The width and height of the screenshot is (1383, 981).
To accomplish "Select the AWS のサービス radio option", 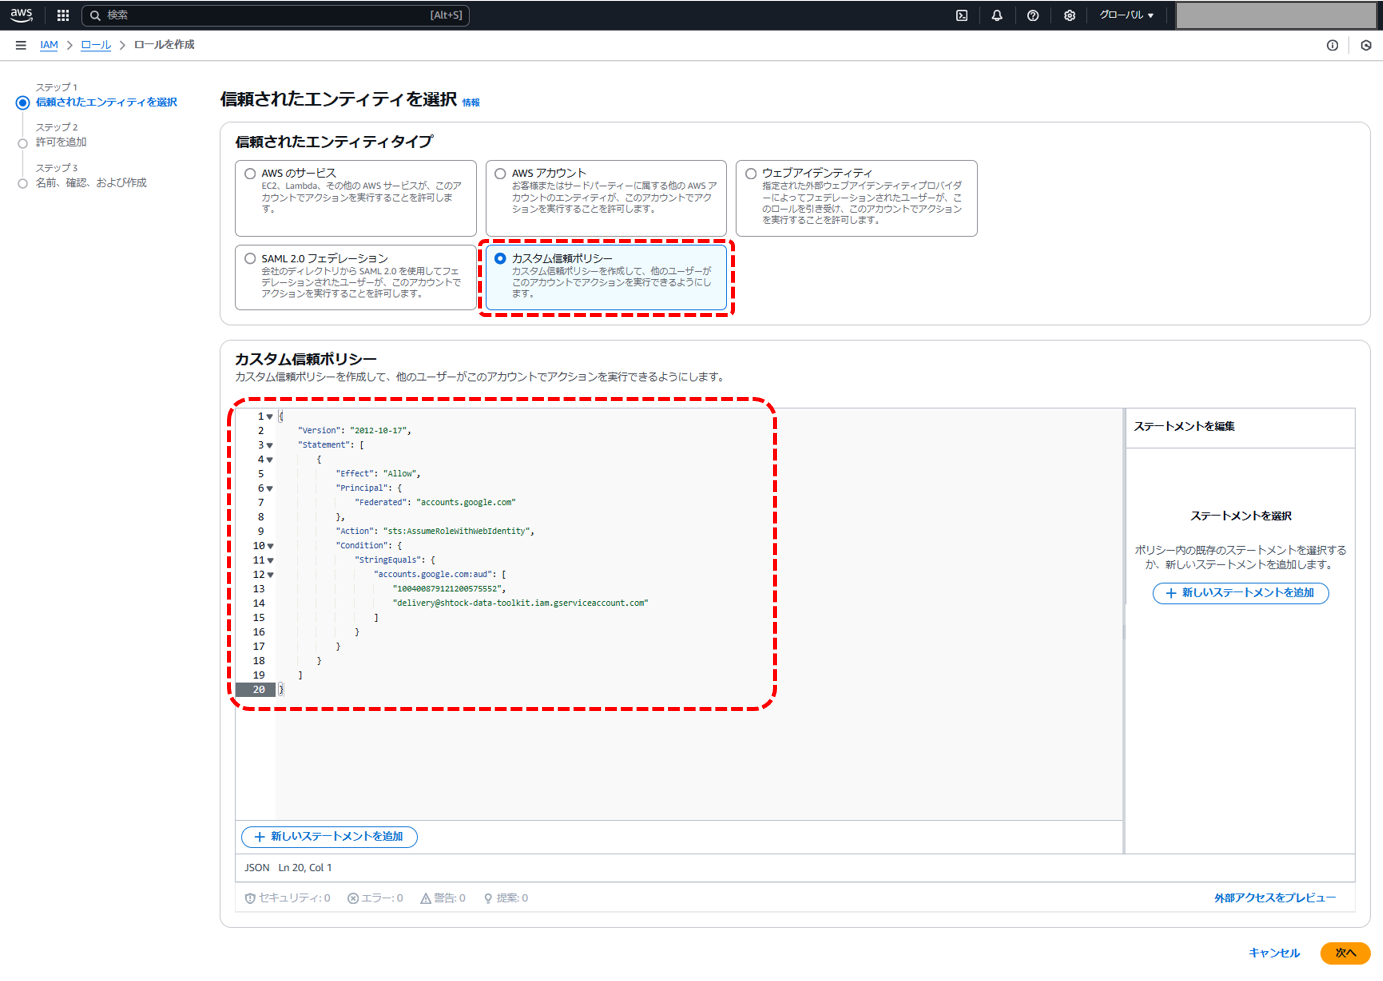I will pyautogui.click(x=250, y=174).
